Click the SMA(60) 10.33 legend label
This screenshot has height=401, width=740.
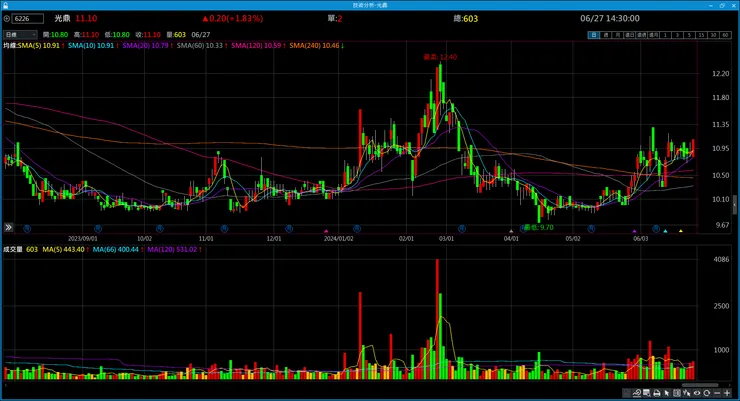click(x=199, y=46)
